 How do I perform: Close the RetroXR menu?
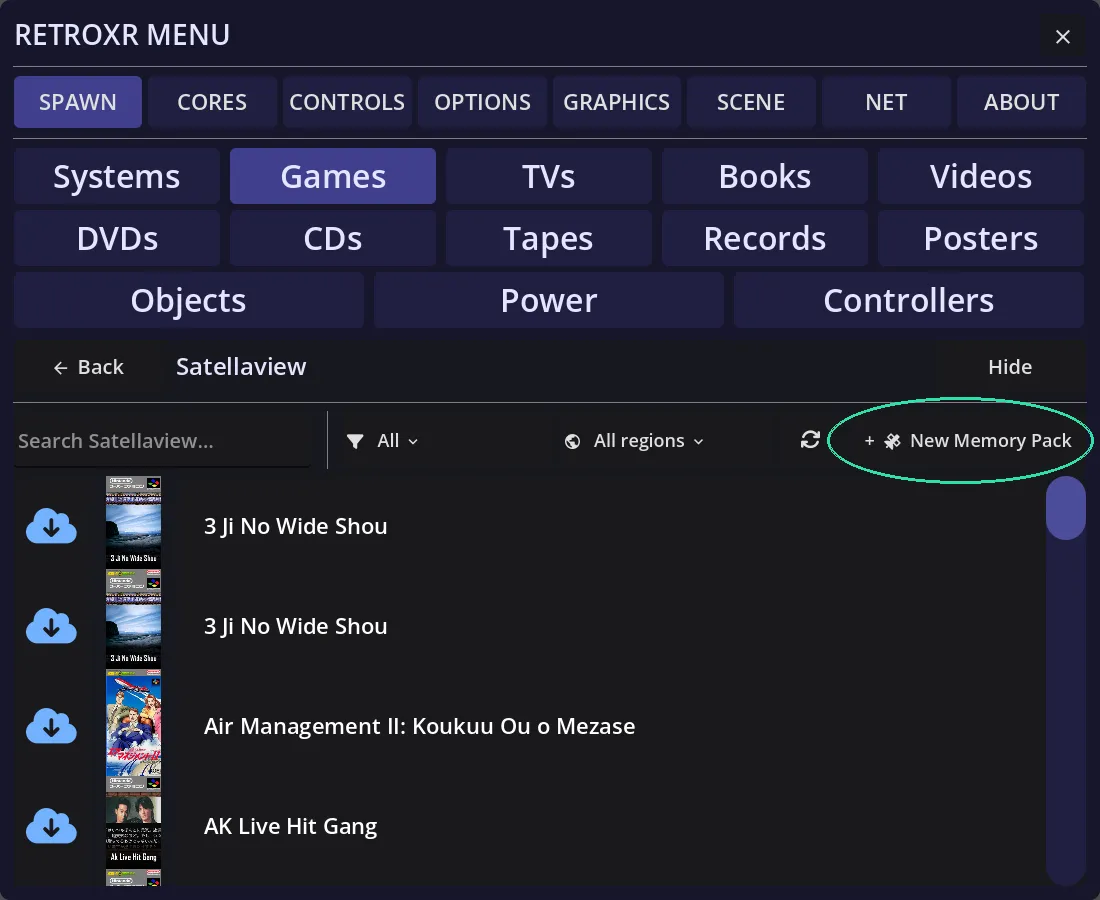tap(1063, 36)
